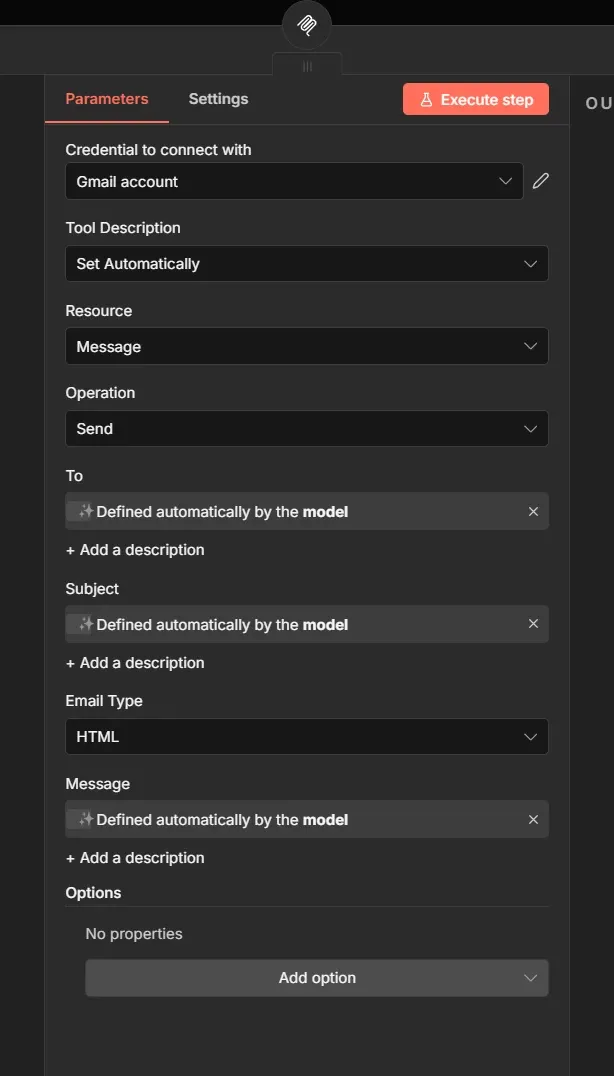Click the flask icon inside Execute step

(x=427, y=99)
